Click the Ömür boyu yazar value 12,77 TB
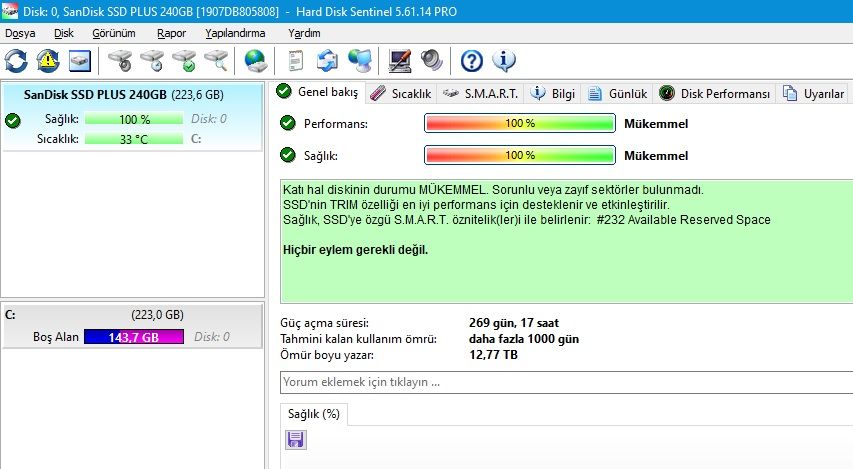Screen dimensions: 853x469 point(493,355)
